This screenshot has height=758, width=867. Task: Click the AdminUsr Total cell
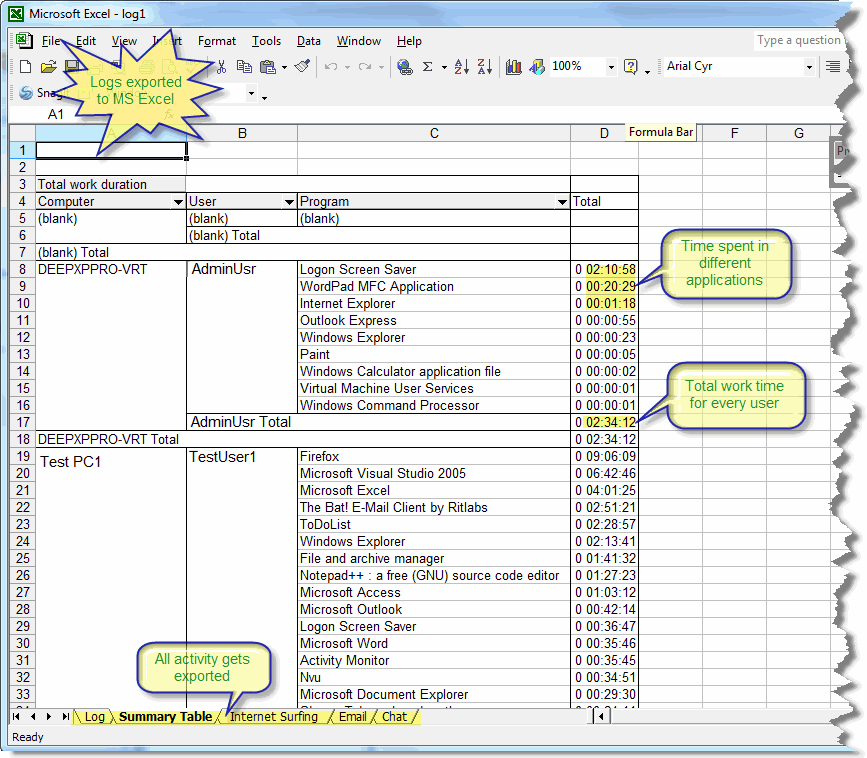[378, 422]
